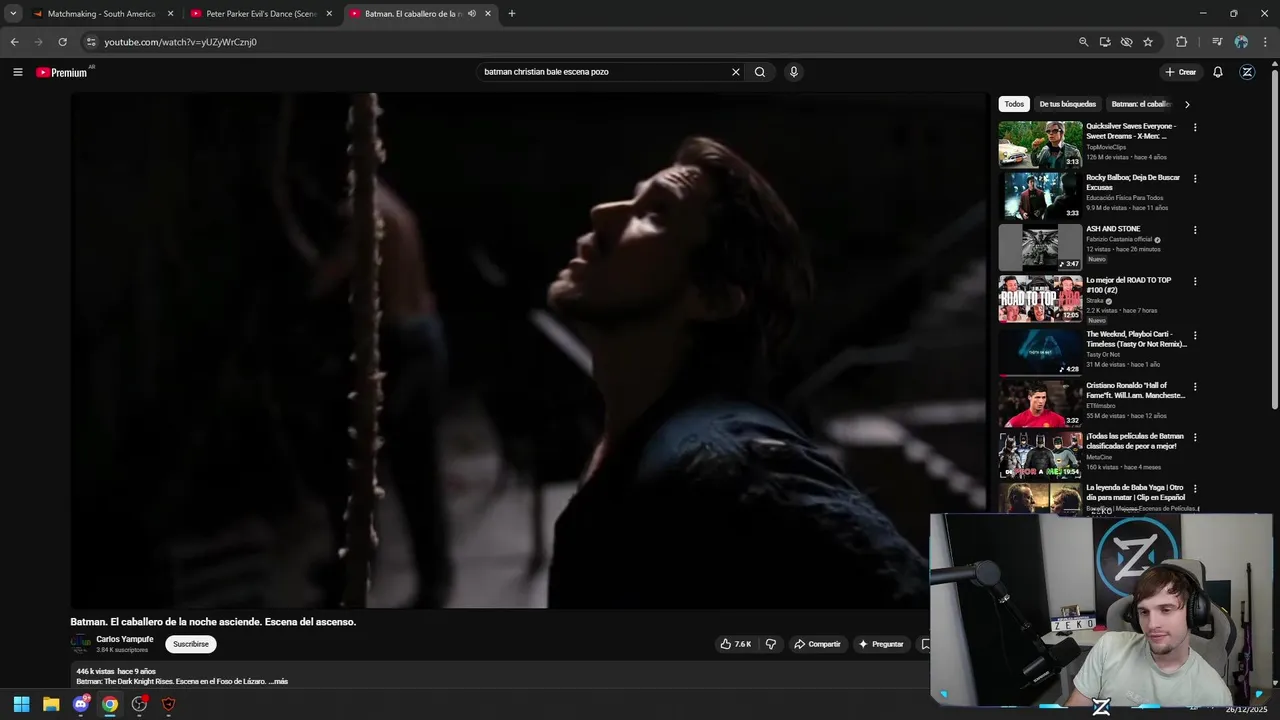
Task: Open Chrome profile avatar
Action: coord(1241,42)
